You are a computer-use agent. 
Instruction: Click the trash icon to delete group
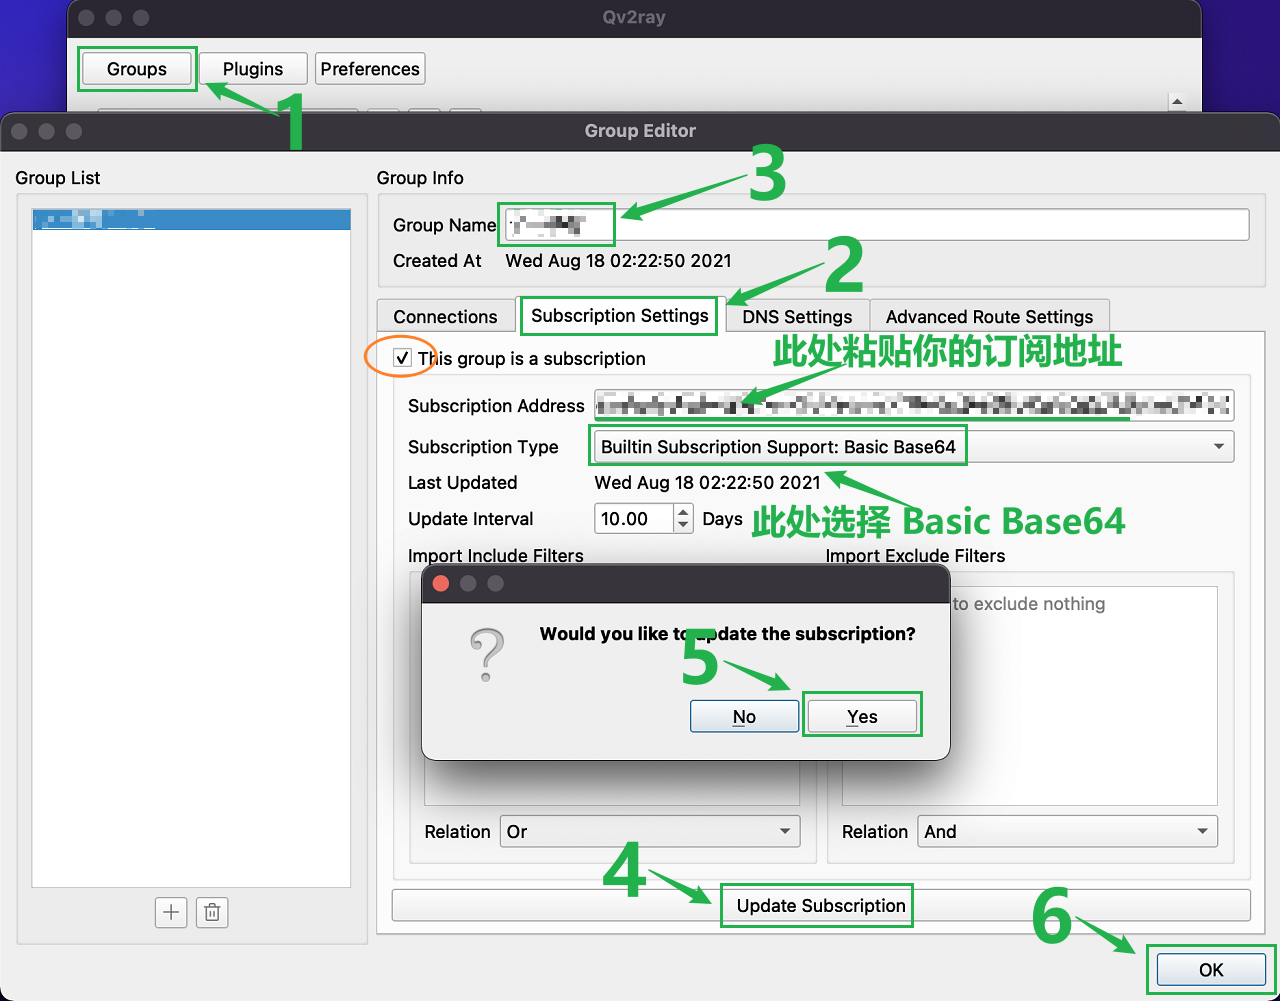[212, 912]
